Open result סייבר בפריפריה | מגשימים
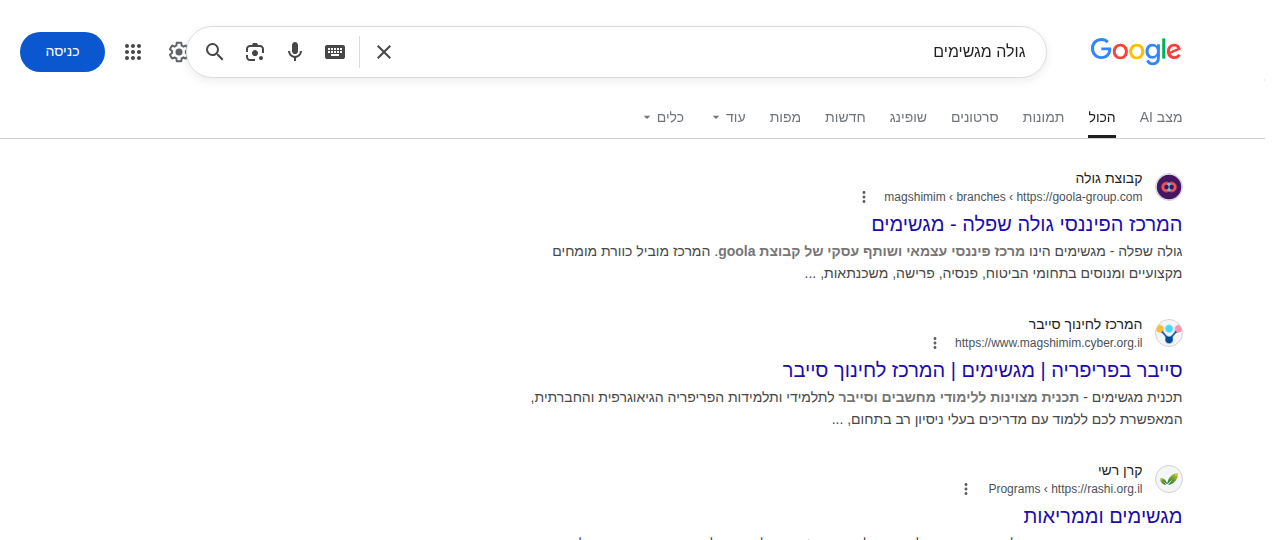Viewport: 1280px width, 540px height. point(982,370)
